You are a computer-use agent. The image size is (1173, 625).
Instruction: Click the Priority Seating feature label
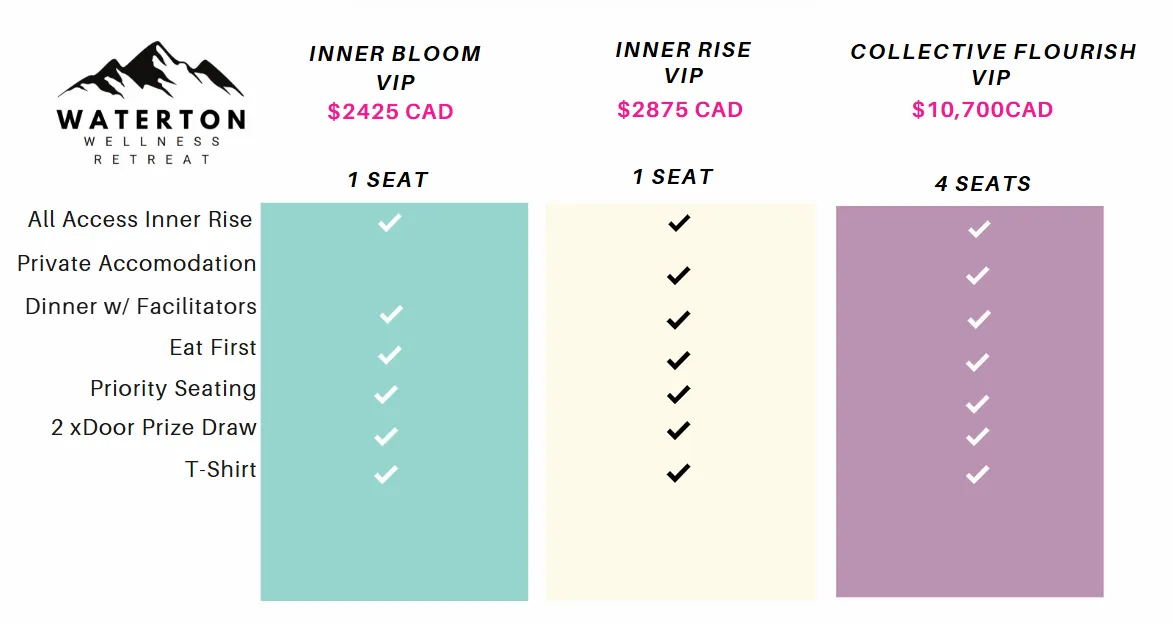coord(173,389)
